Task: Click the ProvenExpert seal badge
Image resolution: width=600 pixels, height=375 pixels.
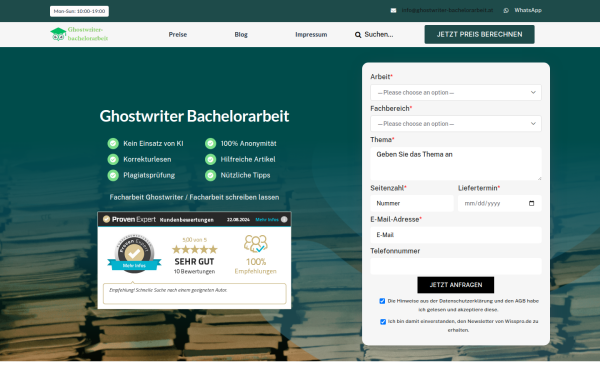Action: click(x=134, y=254)
